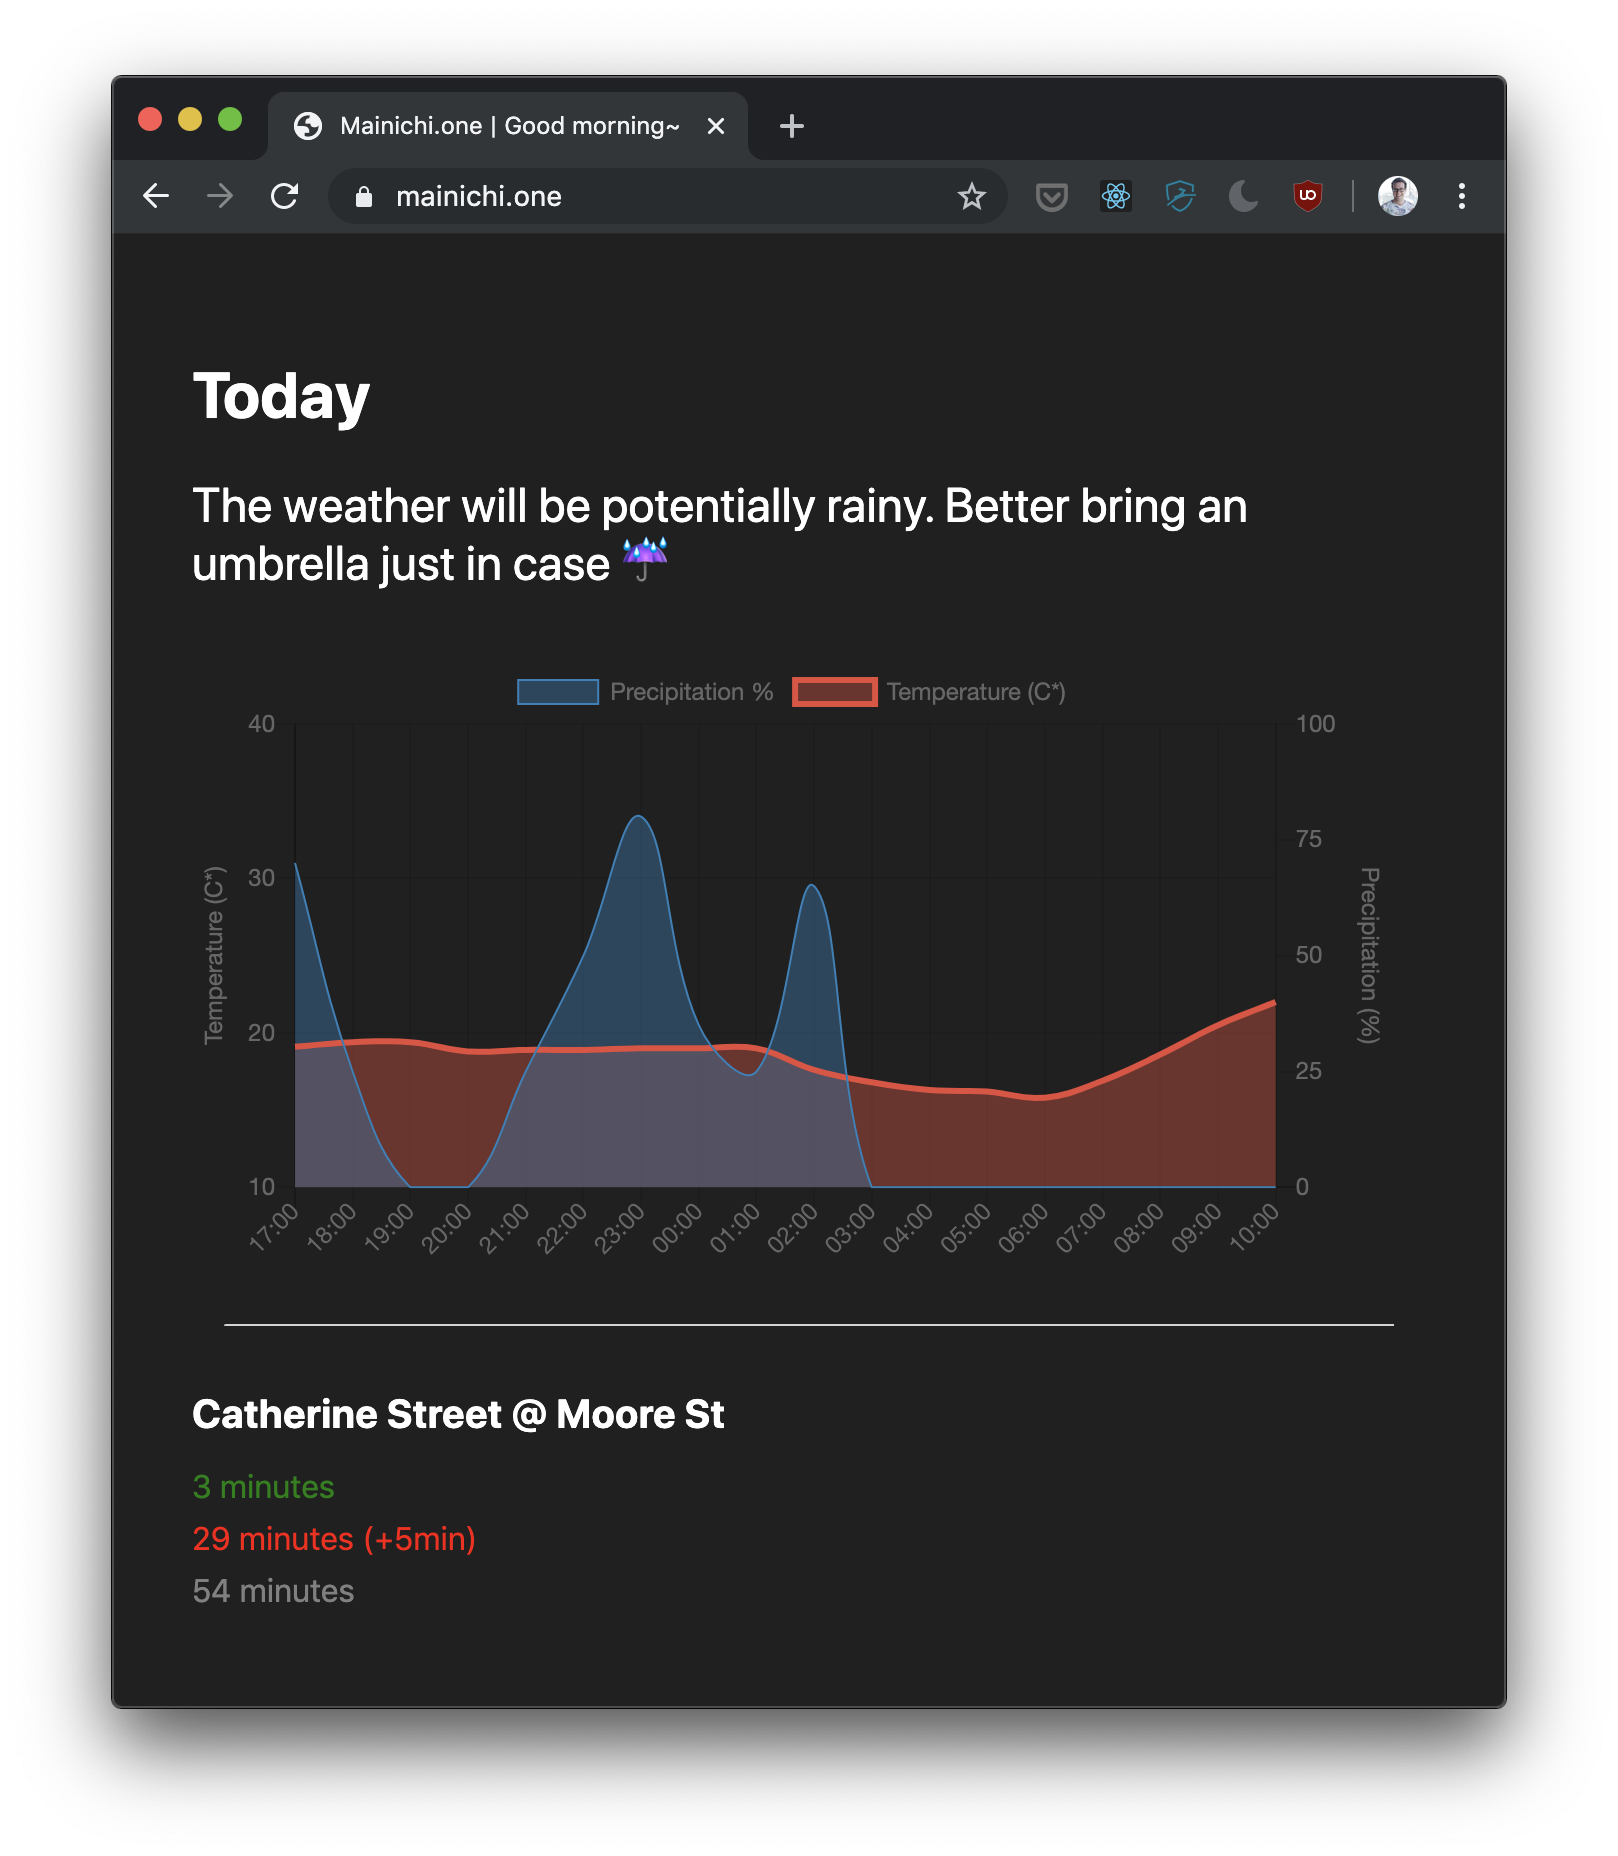Image resolution: width=1618 pixels, height=1856 pixels.
Task: Select the Mainichi.one Good morning tab
Action: (x=508, y=126)
